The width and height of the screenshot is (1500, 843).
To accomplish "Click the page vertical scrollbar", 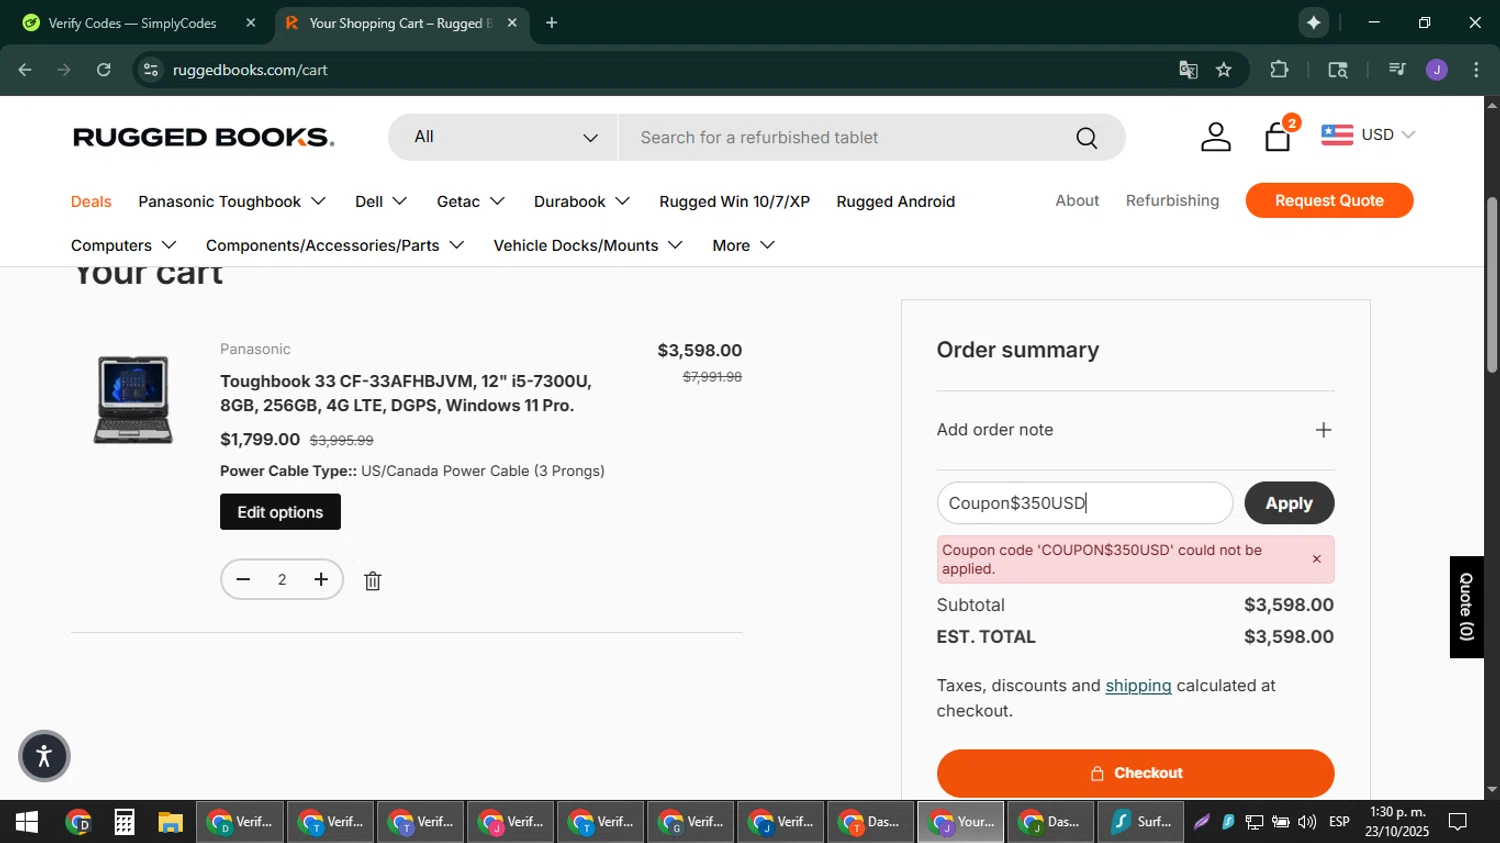I will coord(1492,285).
